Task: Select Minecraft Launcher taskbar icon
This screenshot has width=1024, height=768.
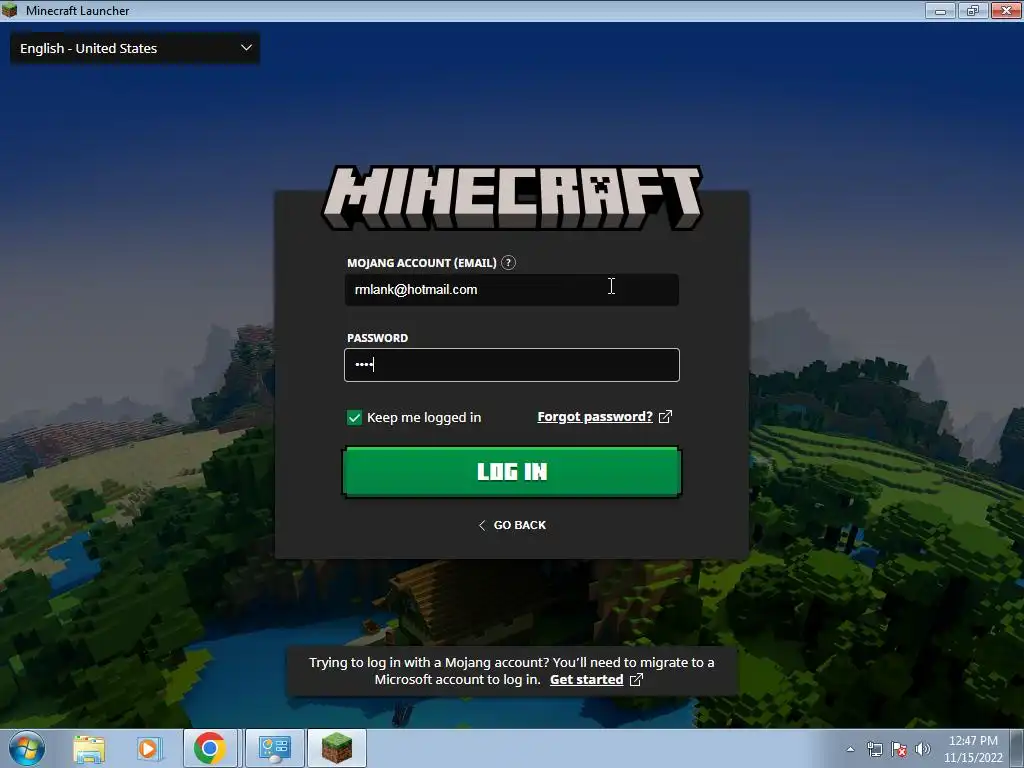Action: [337, 748]
